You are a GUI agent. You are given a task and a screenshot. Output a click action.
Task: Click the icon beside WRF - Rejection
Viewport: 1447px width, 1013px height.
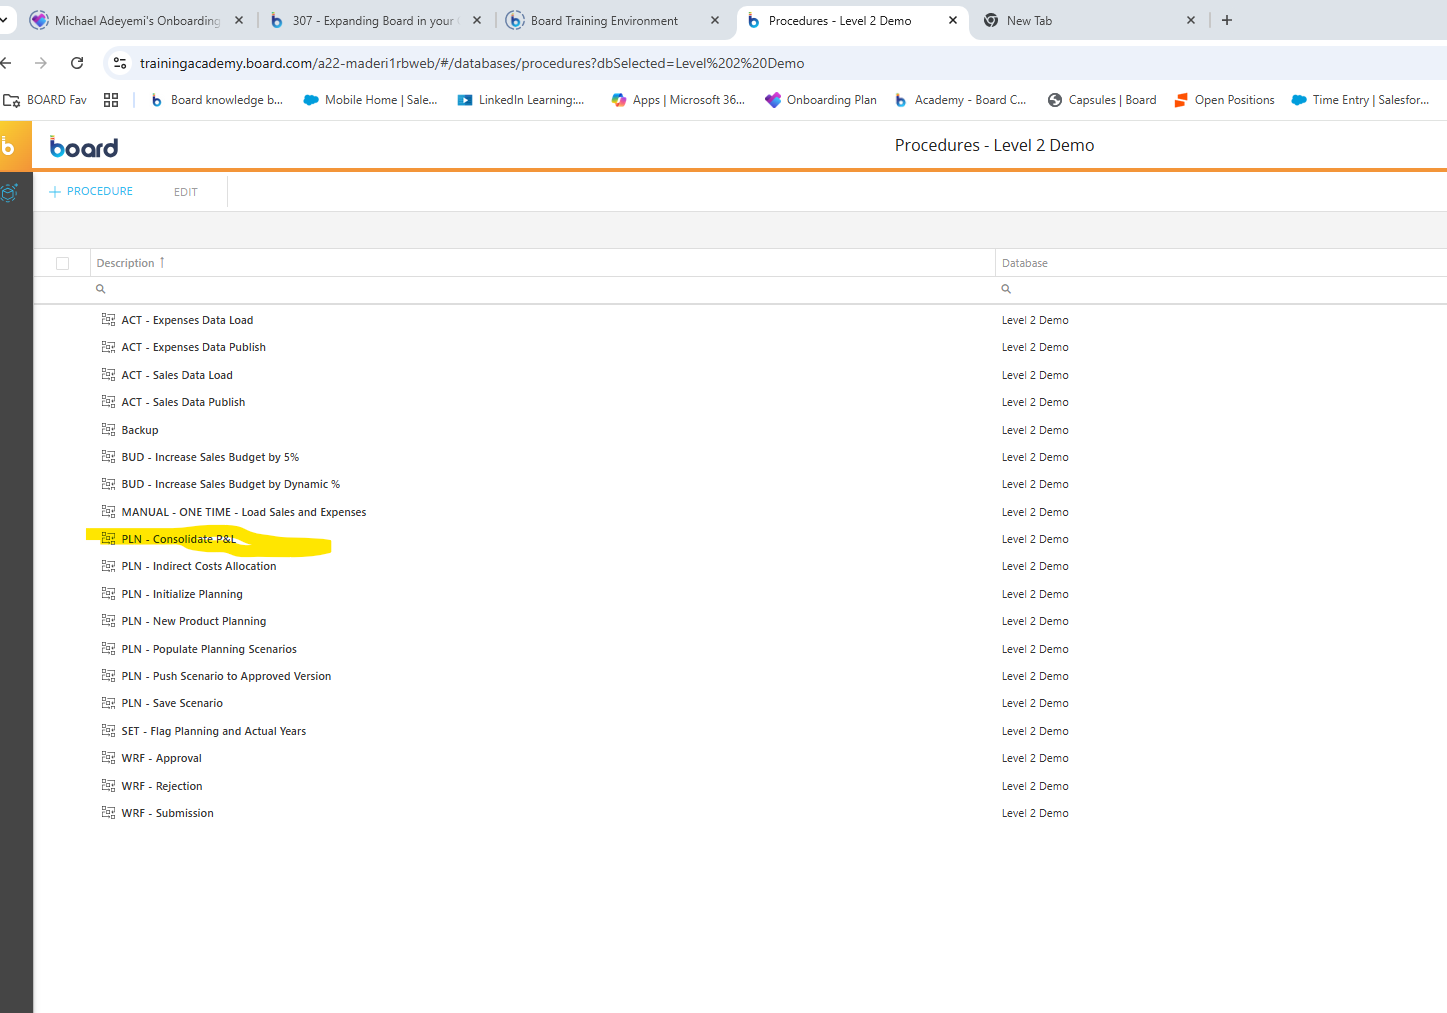click(x=108, y=785)
